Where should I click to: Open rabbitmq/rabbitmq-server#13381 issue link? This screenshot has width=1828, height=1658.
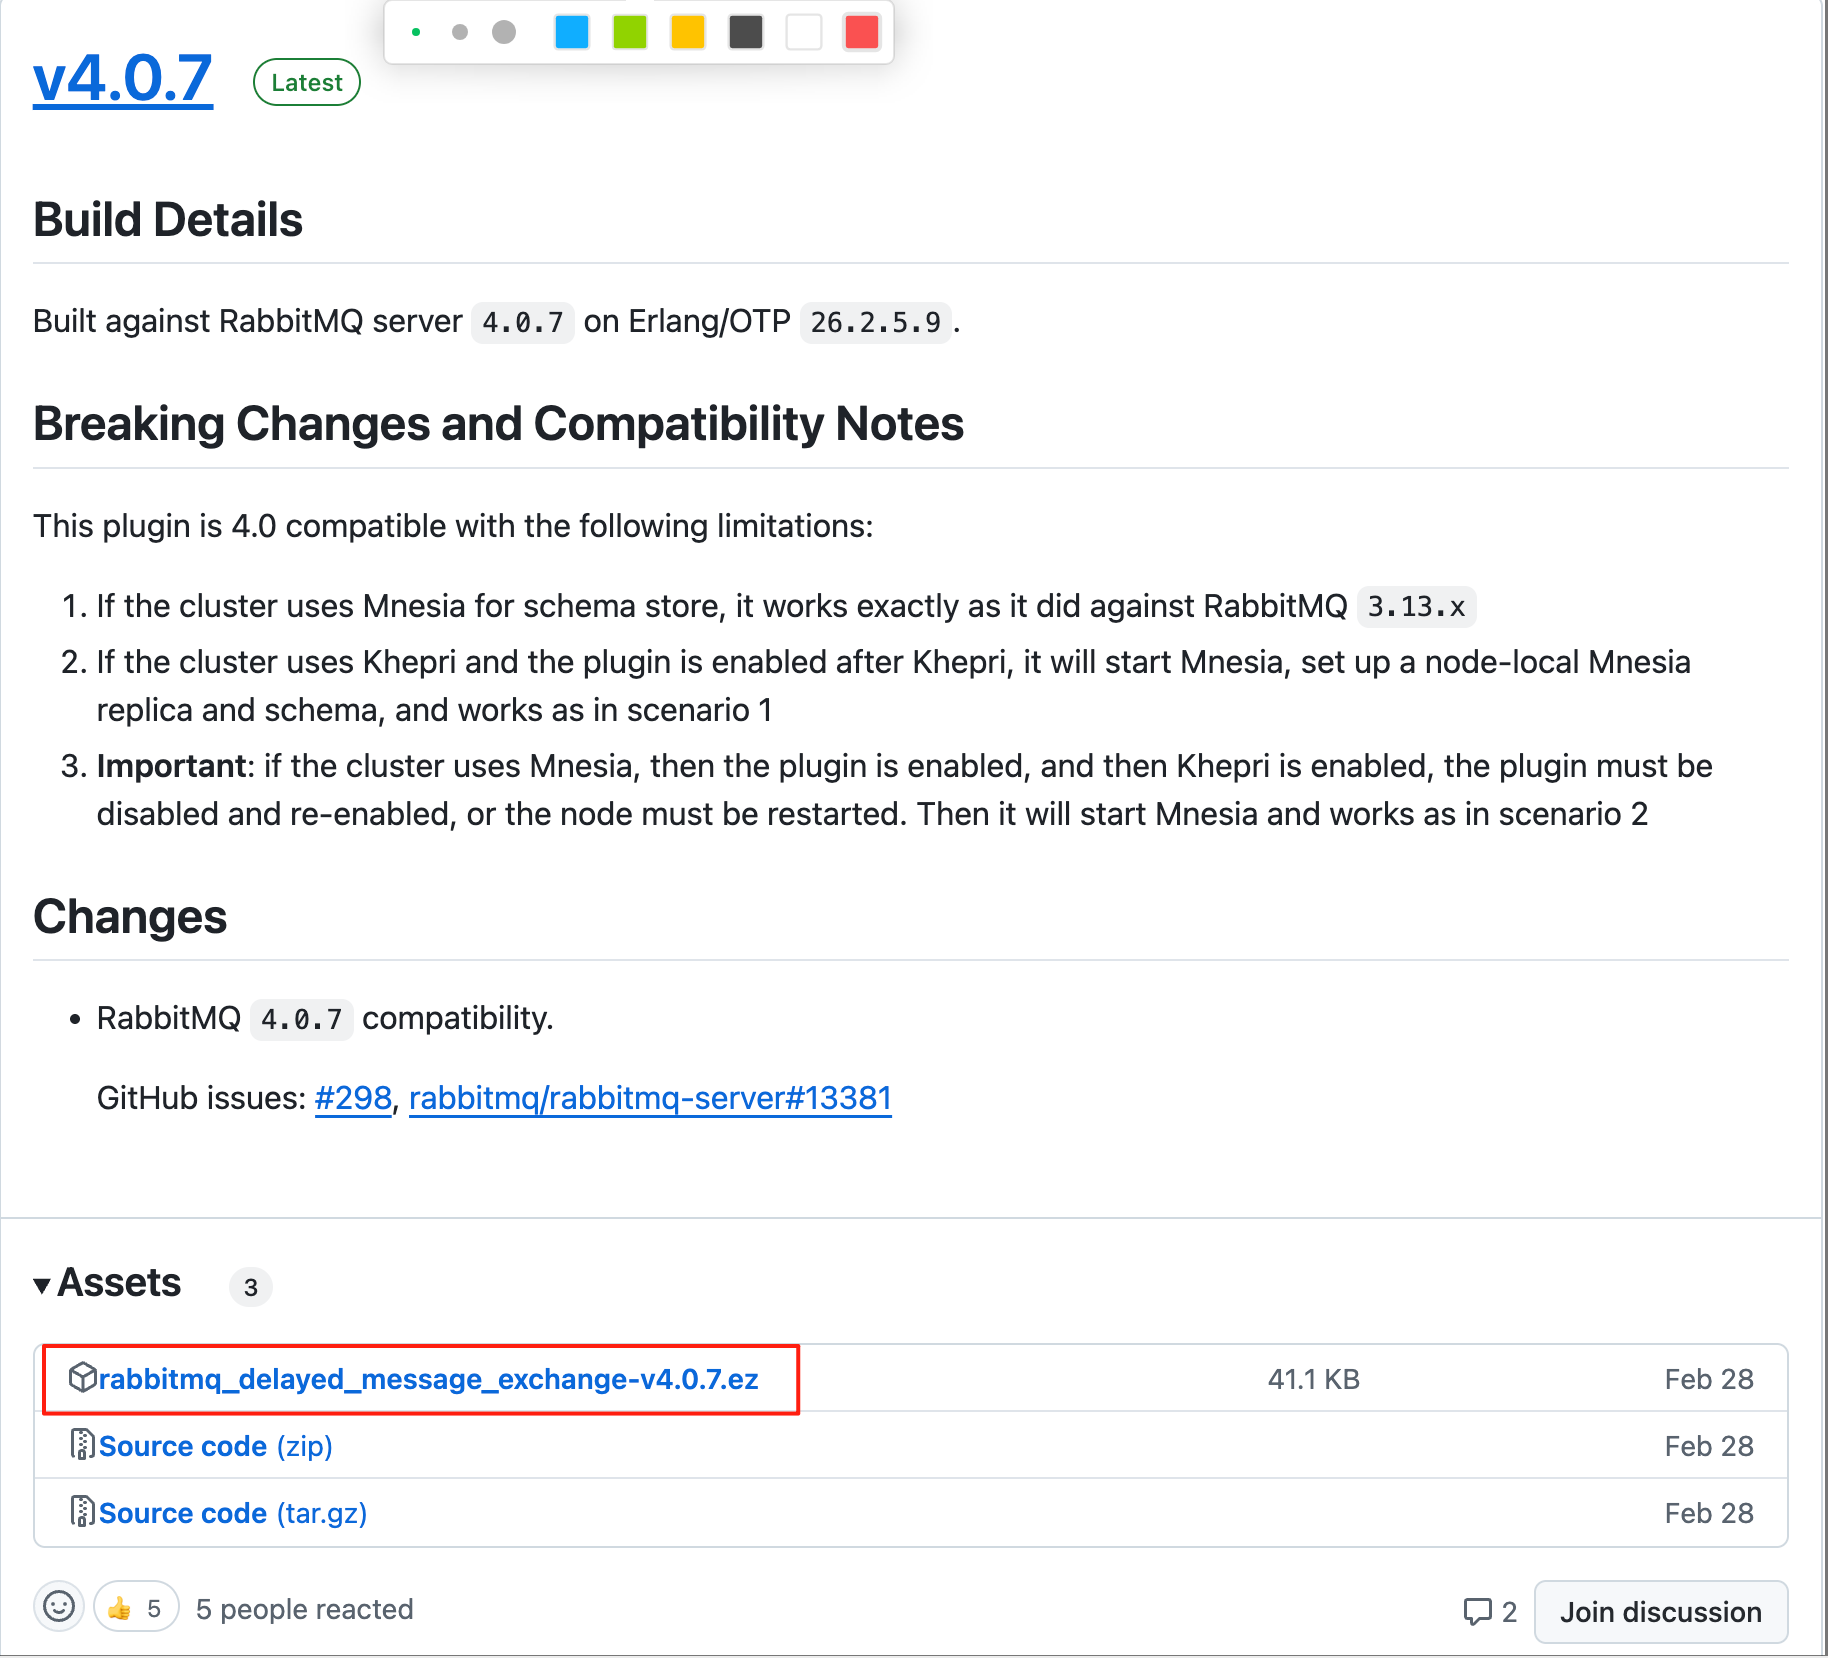click(650, 1098)
